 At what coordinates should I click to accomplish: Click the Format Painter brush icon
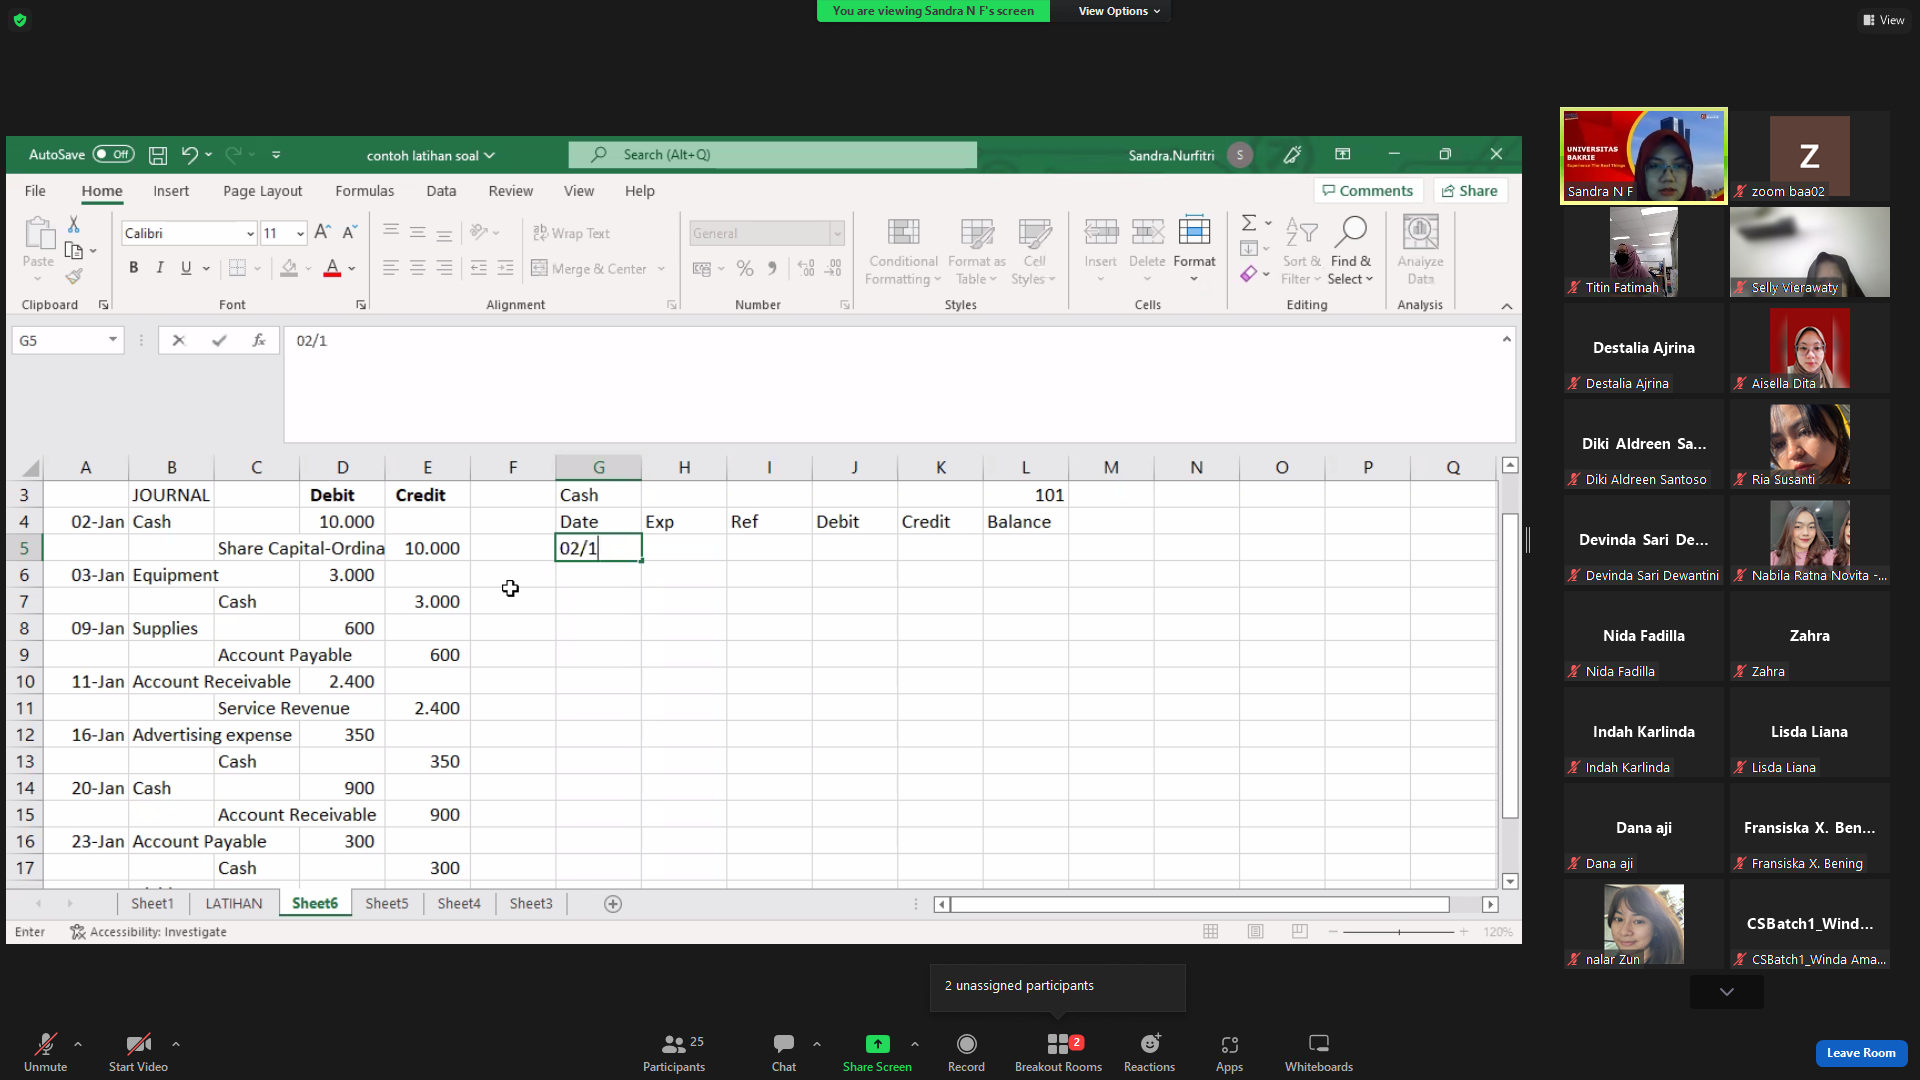click(73, 276)
